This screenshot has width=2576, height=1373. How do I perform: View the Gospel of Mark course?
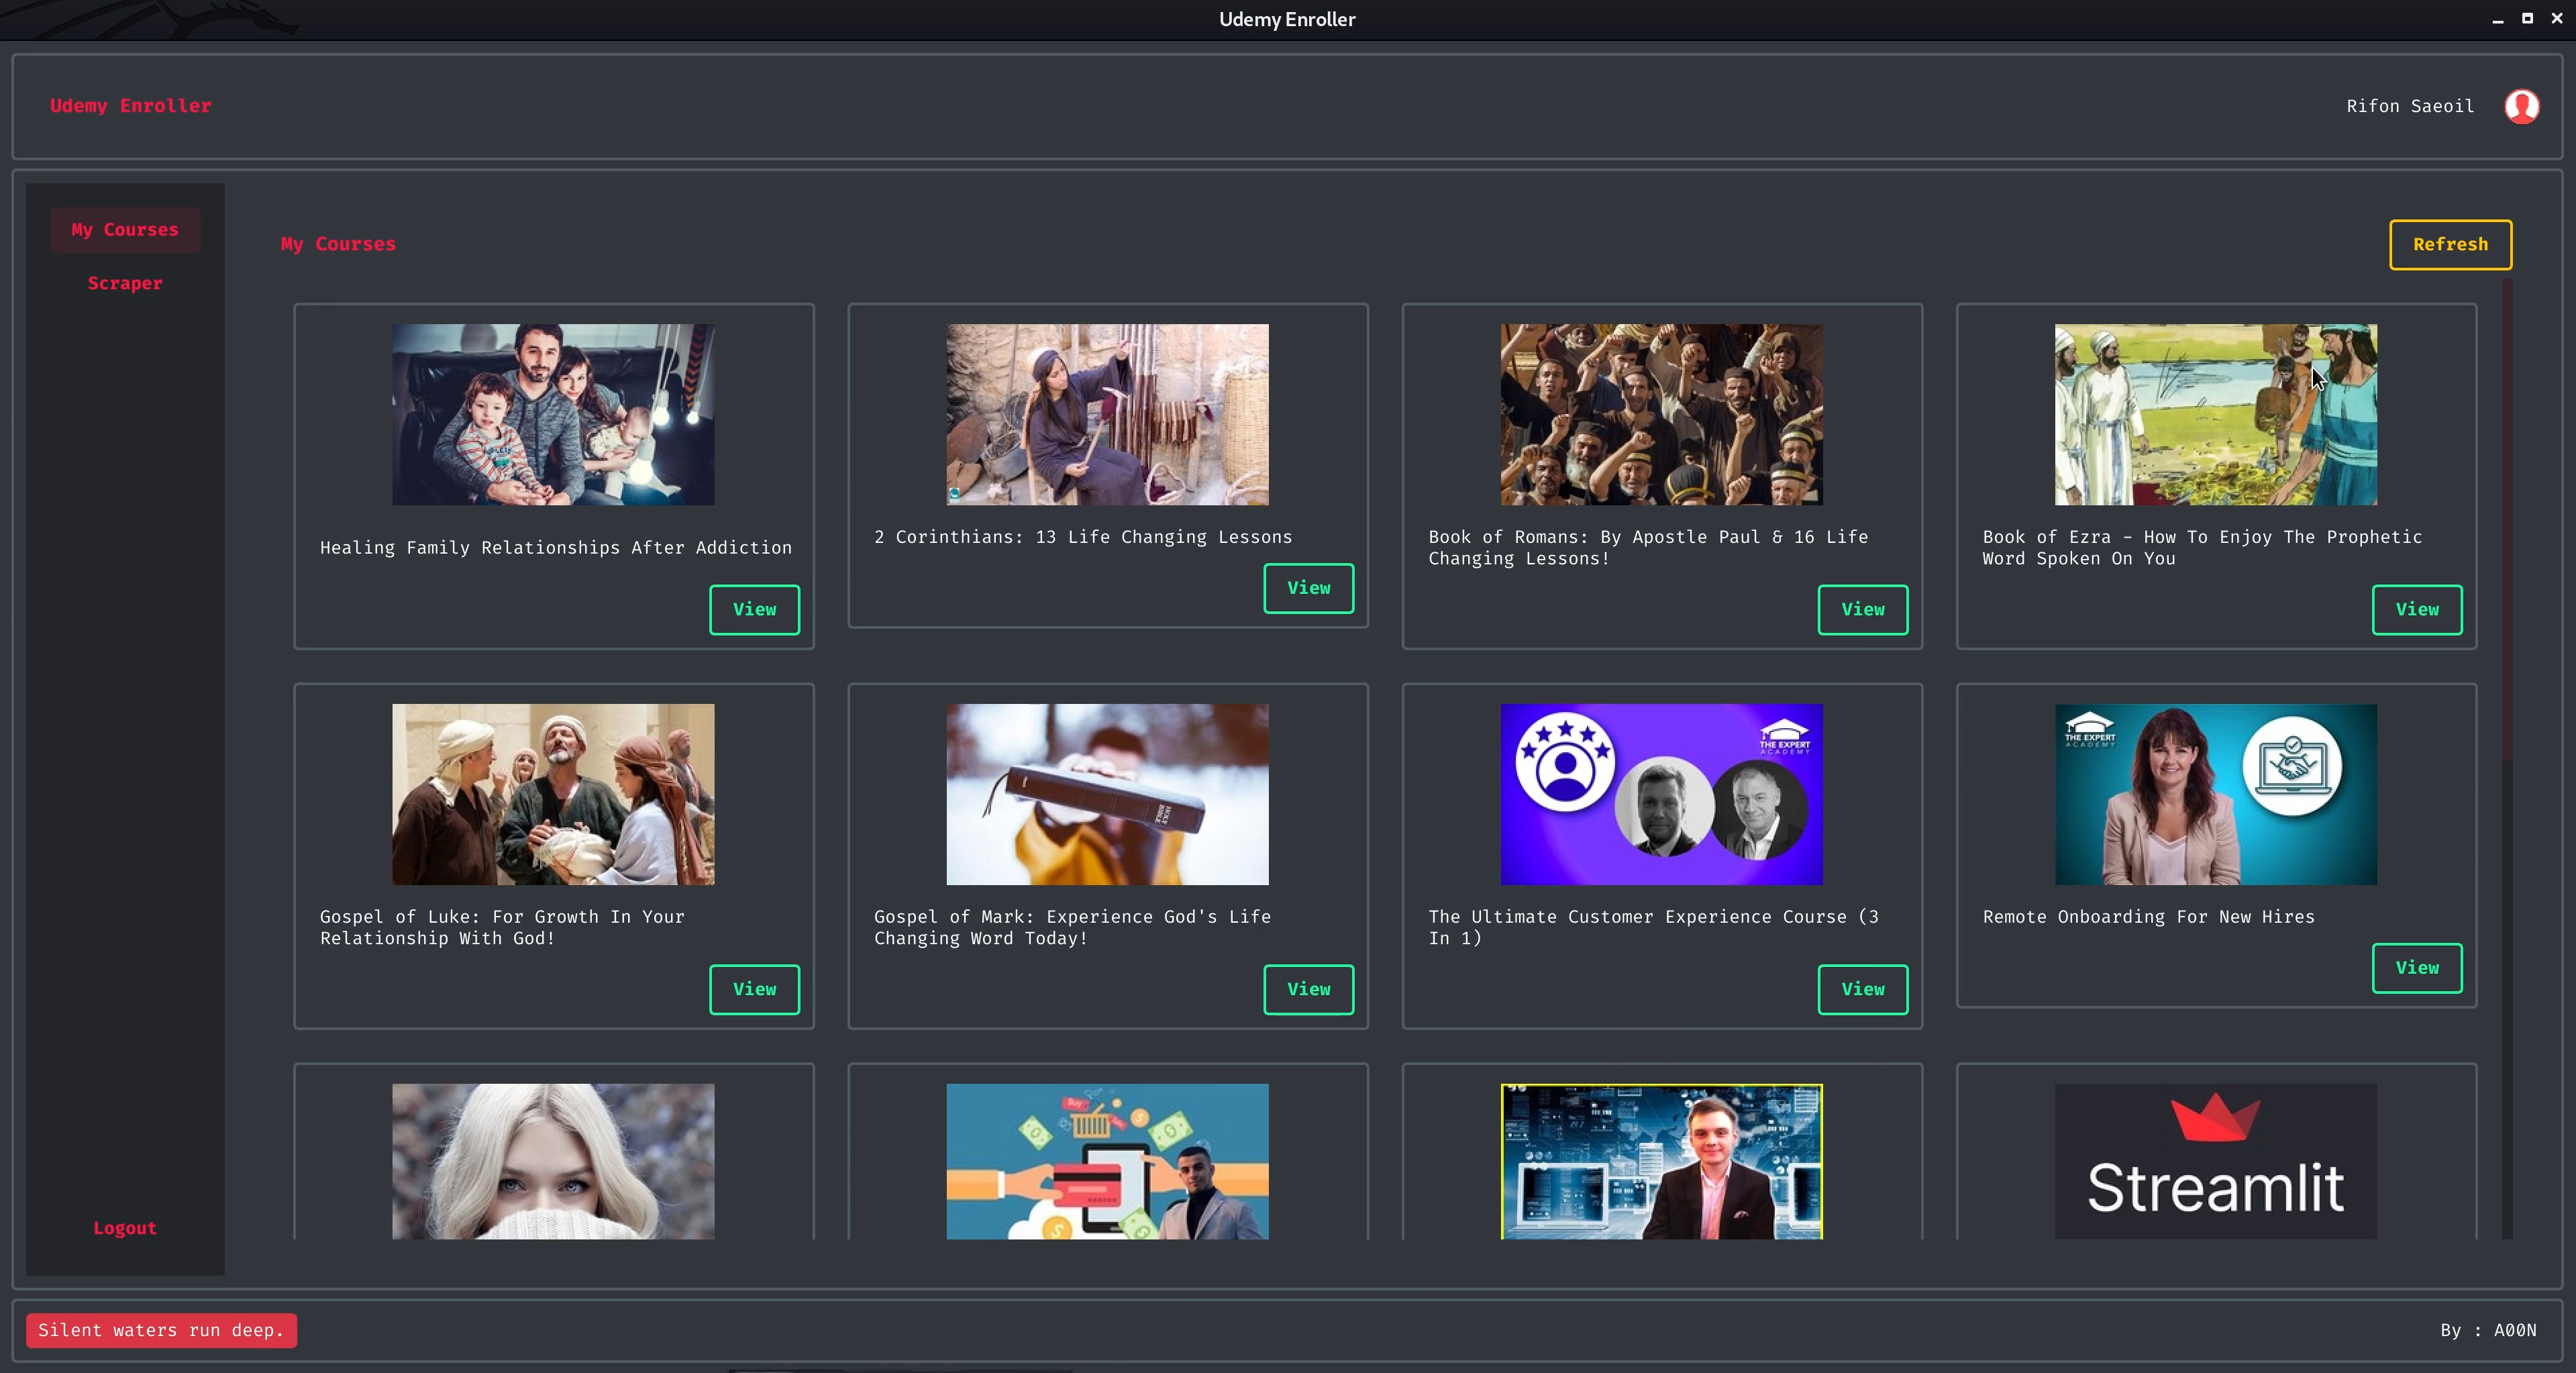1308,990
